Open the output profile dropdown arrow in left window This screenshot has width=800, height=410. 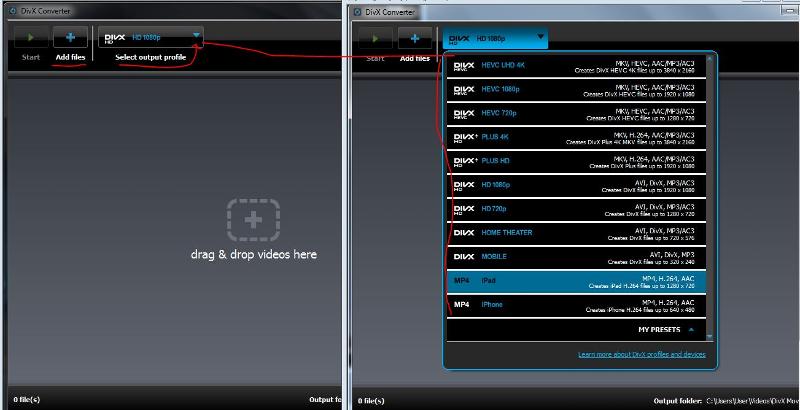pos(197,38)
